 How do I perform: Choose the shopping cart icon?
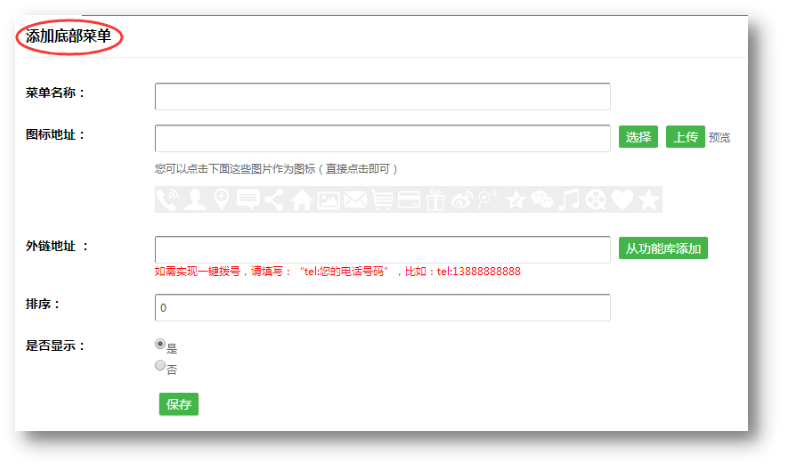(x=382, y=200)
